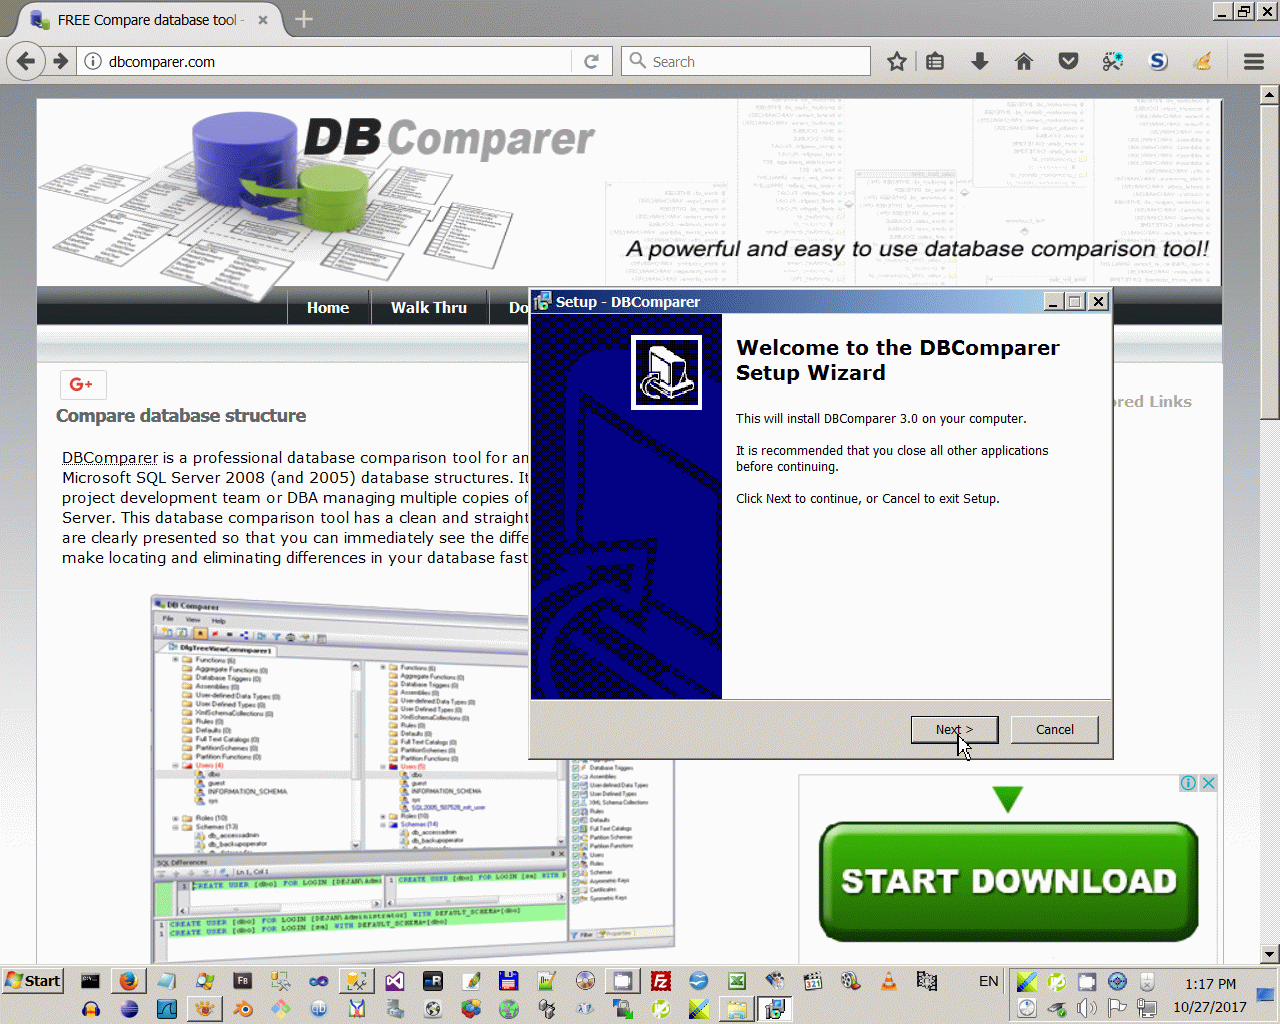Open the network status tray icon
This screenshot has height=1024, width=1280.
click(1147, 1008)
